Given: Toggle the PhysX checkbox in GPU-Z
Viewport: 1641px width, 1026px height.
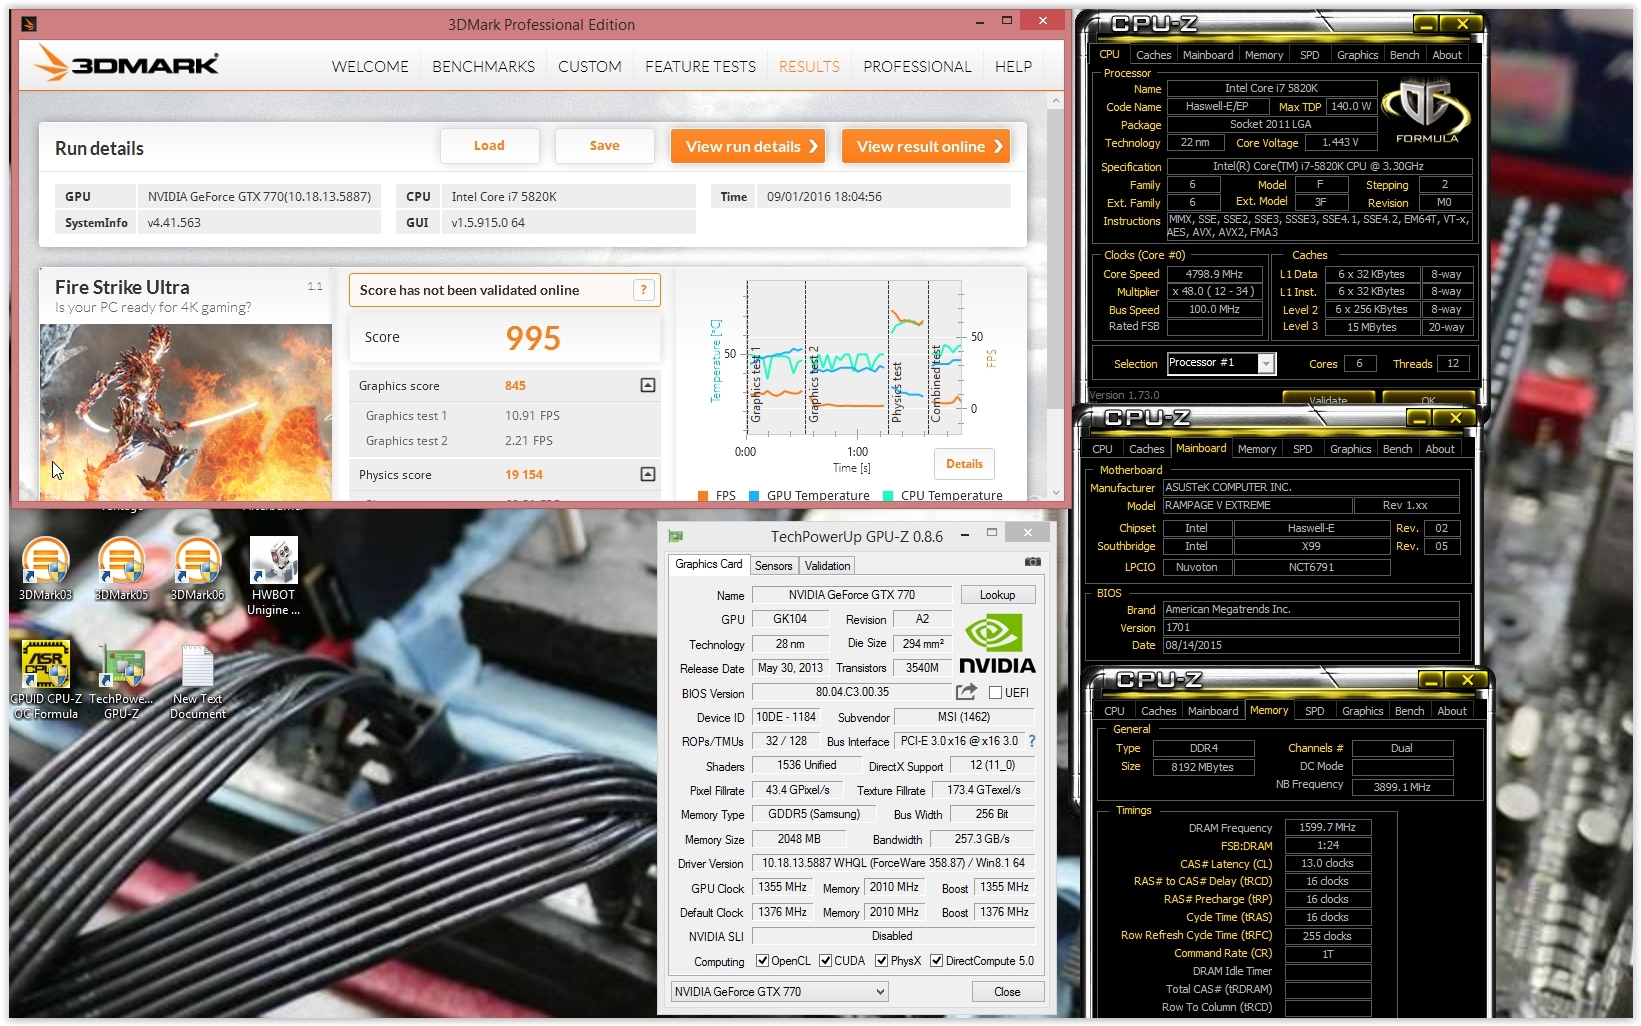Looking at the screenshot, I should 881,961.
